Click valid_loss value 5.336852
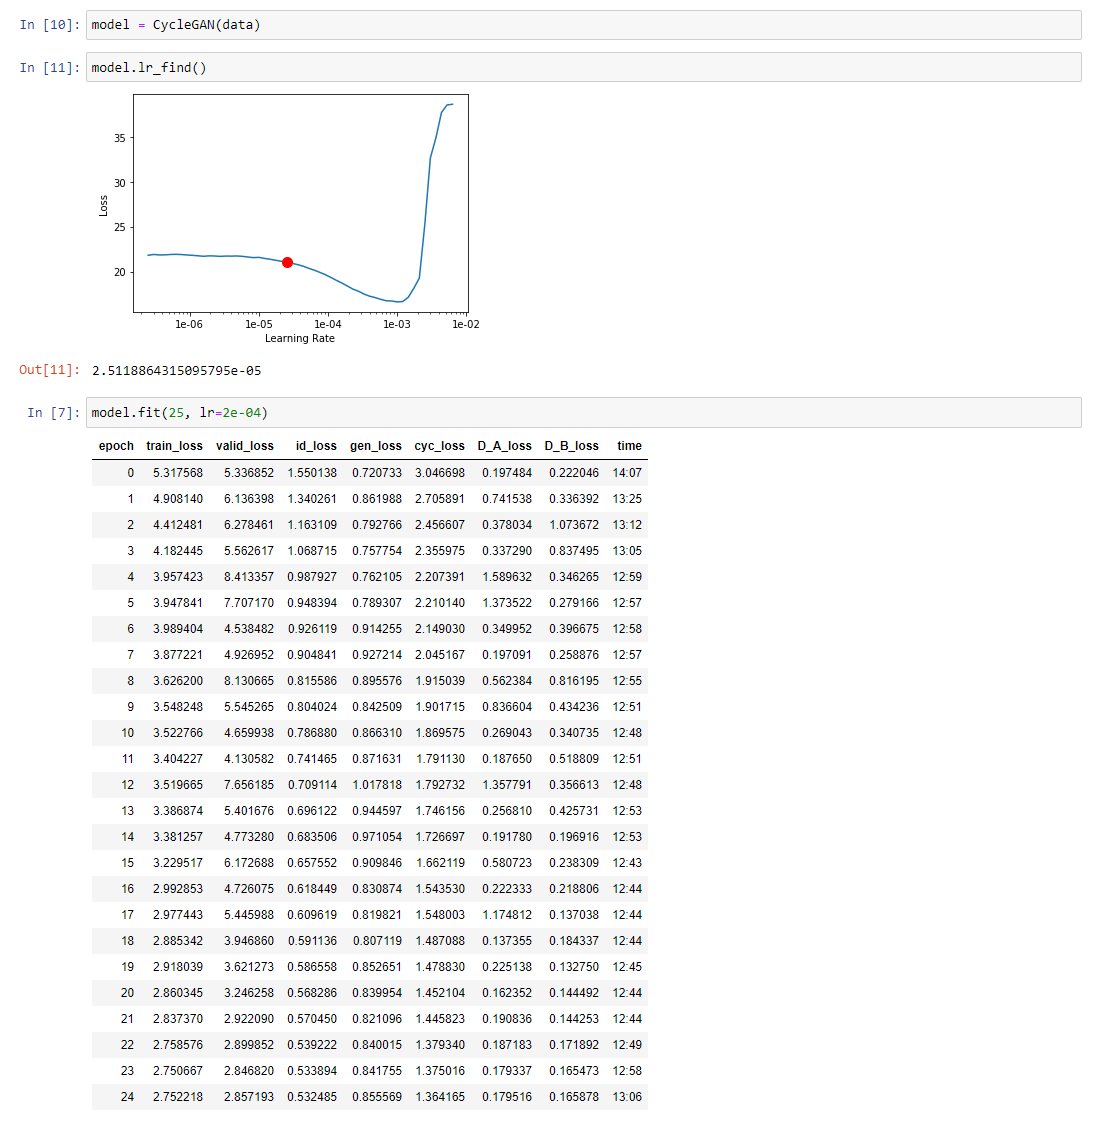Image resolution: width=1094 pixels, height=1125 pixels. tap(249, 473)
